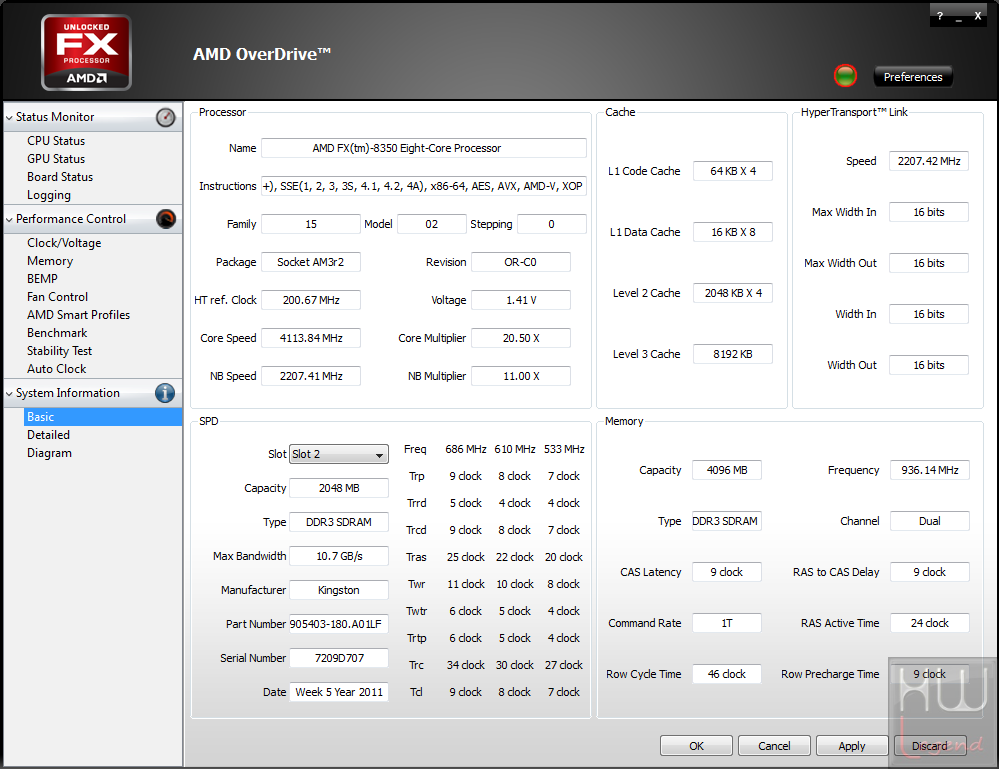Click the 686 MHz frequency column header

tap(466, 449)
